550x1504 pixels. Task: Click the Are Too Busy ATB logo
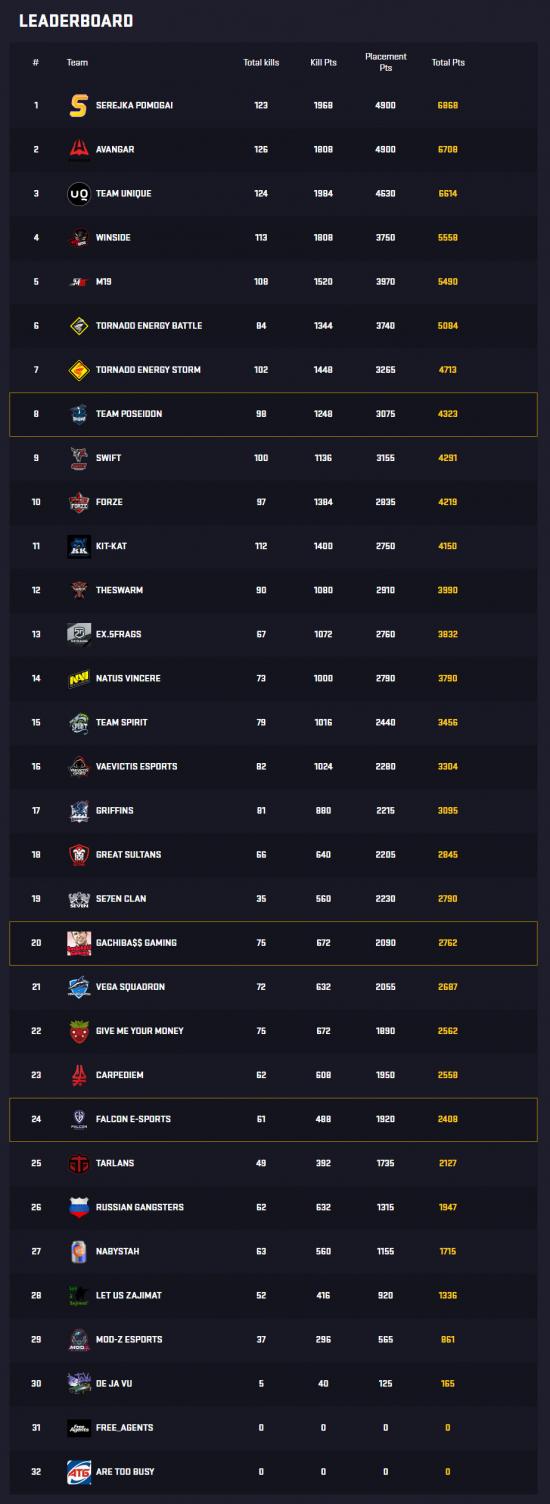[x=79, y=1472]
